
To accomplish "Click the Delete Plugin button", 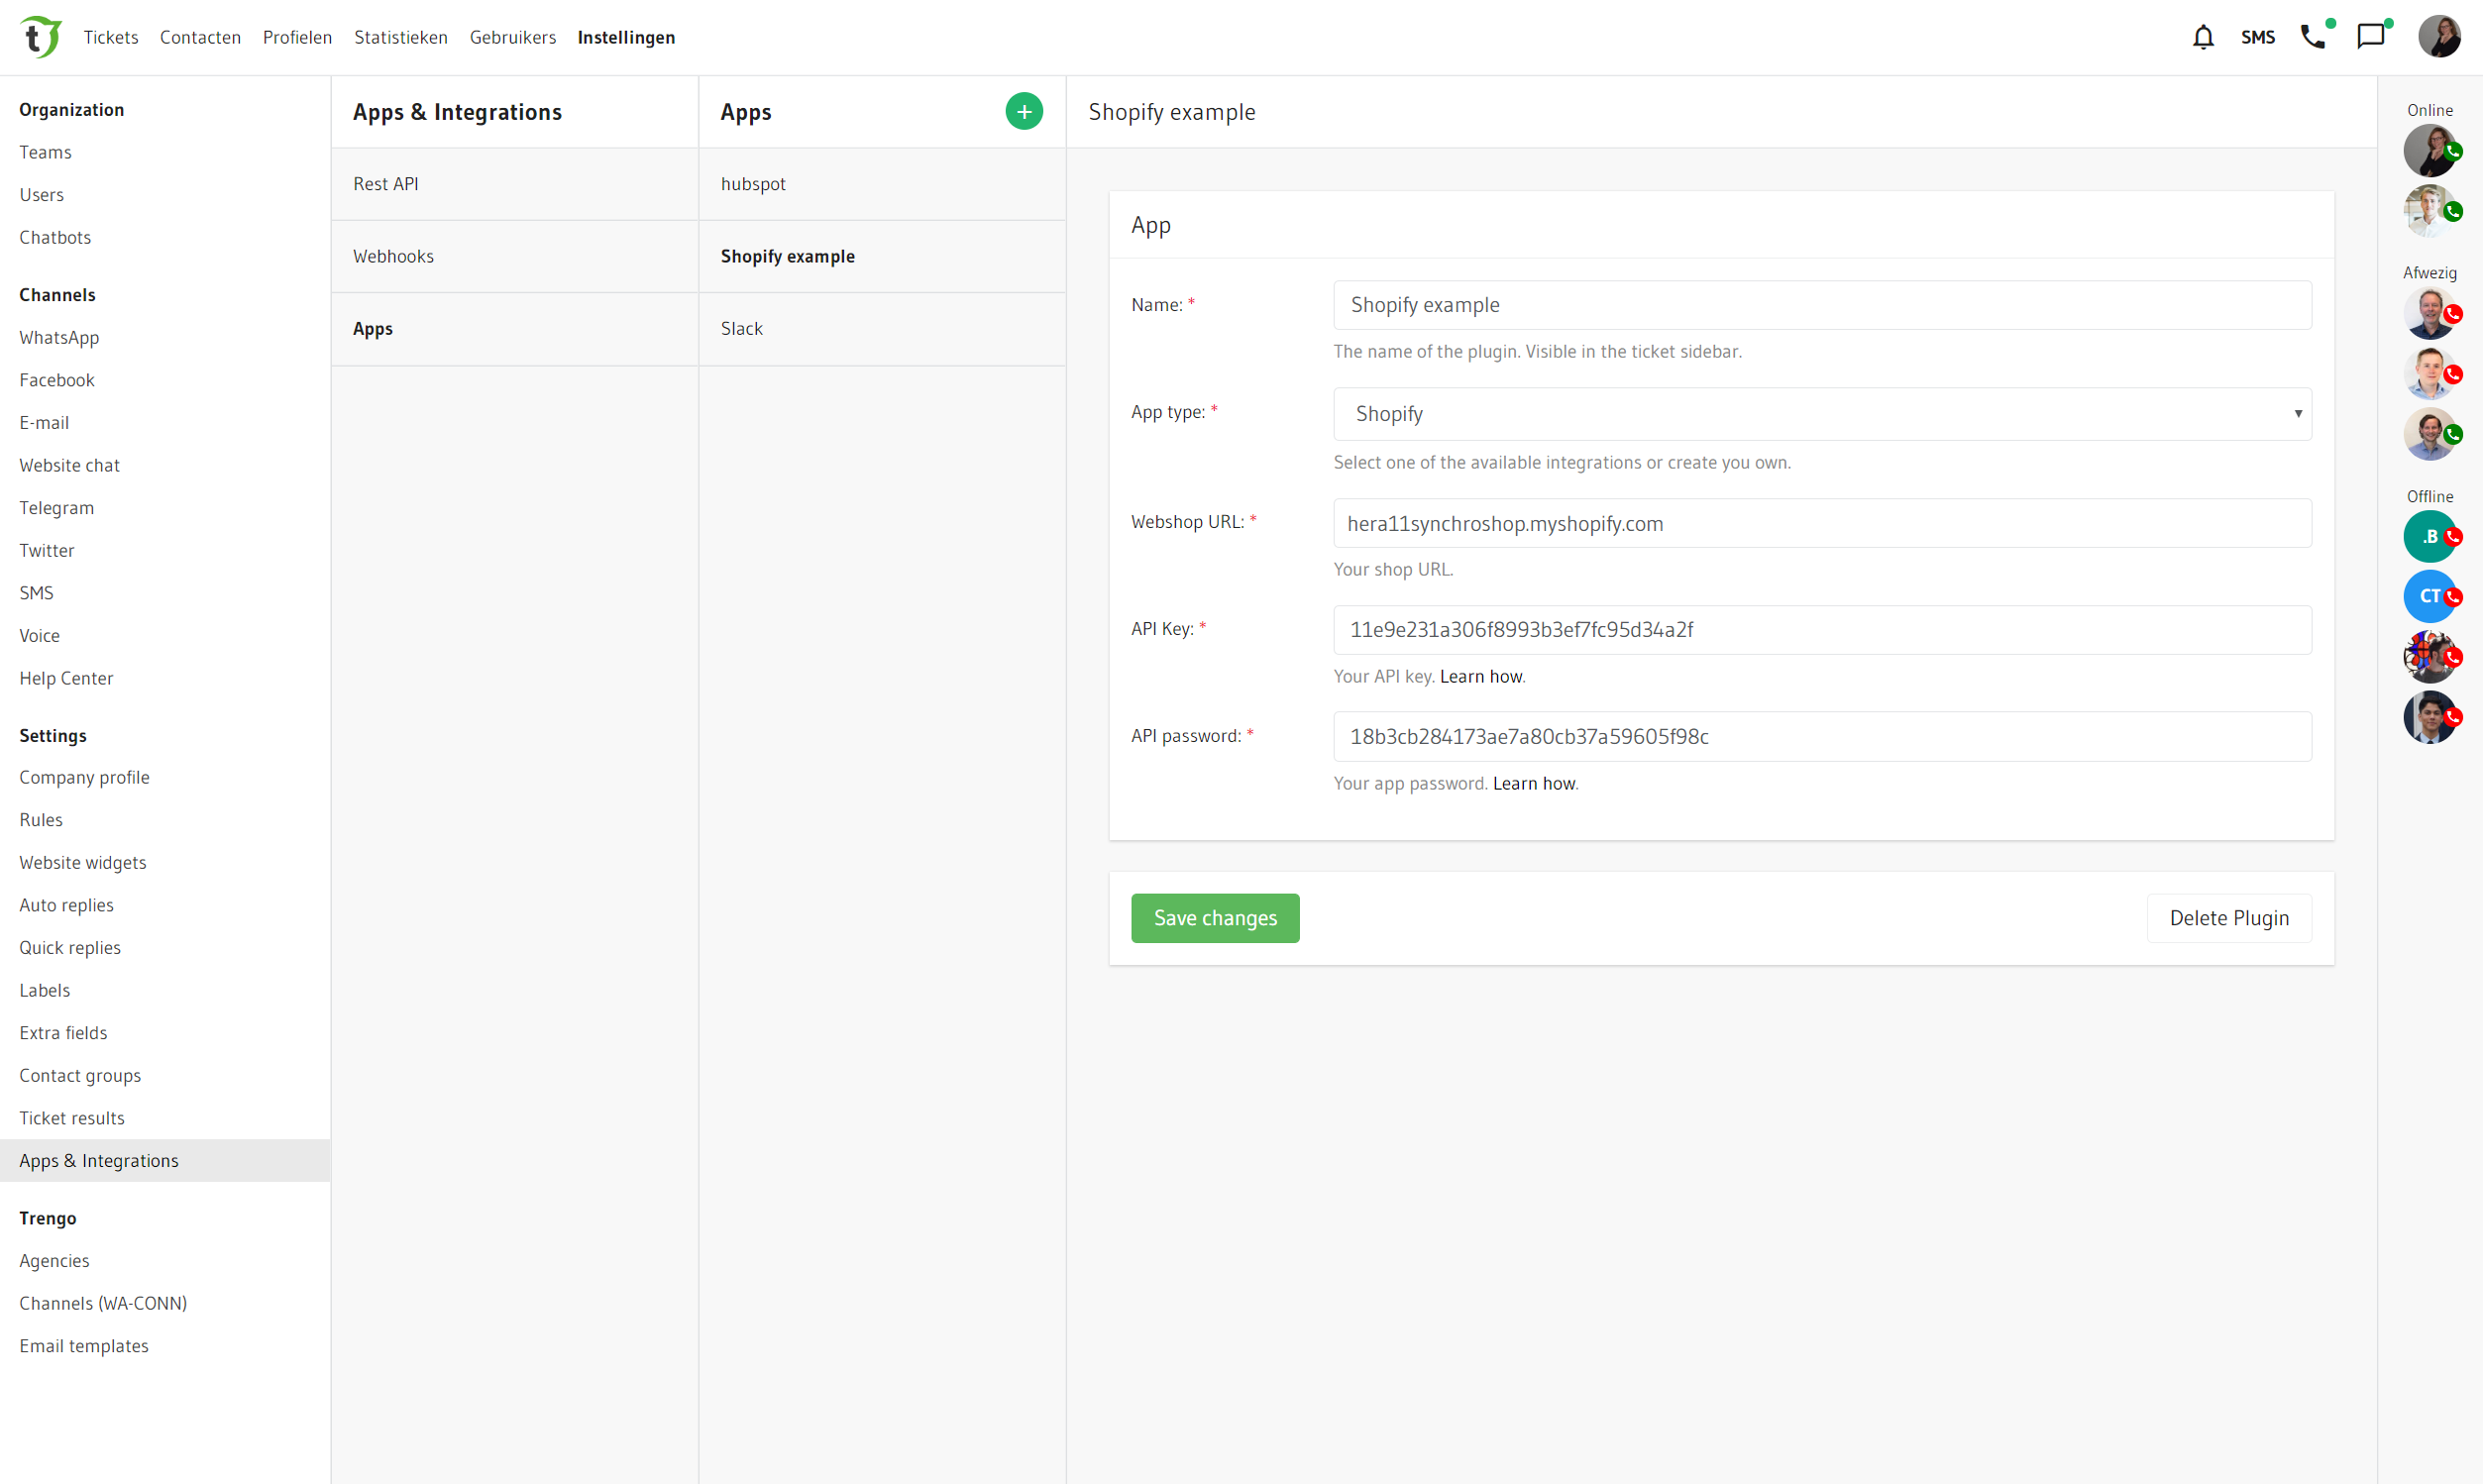I will click(x=2229, y=917).
